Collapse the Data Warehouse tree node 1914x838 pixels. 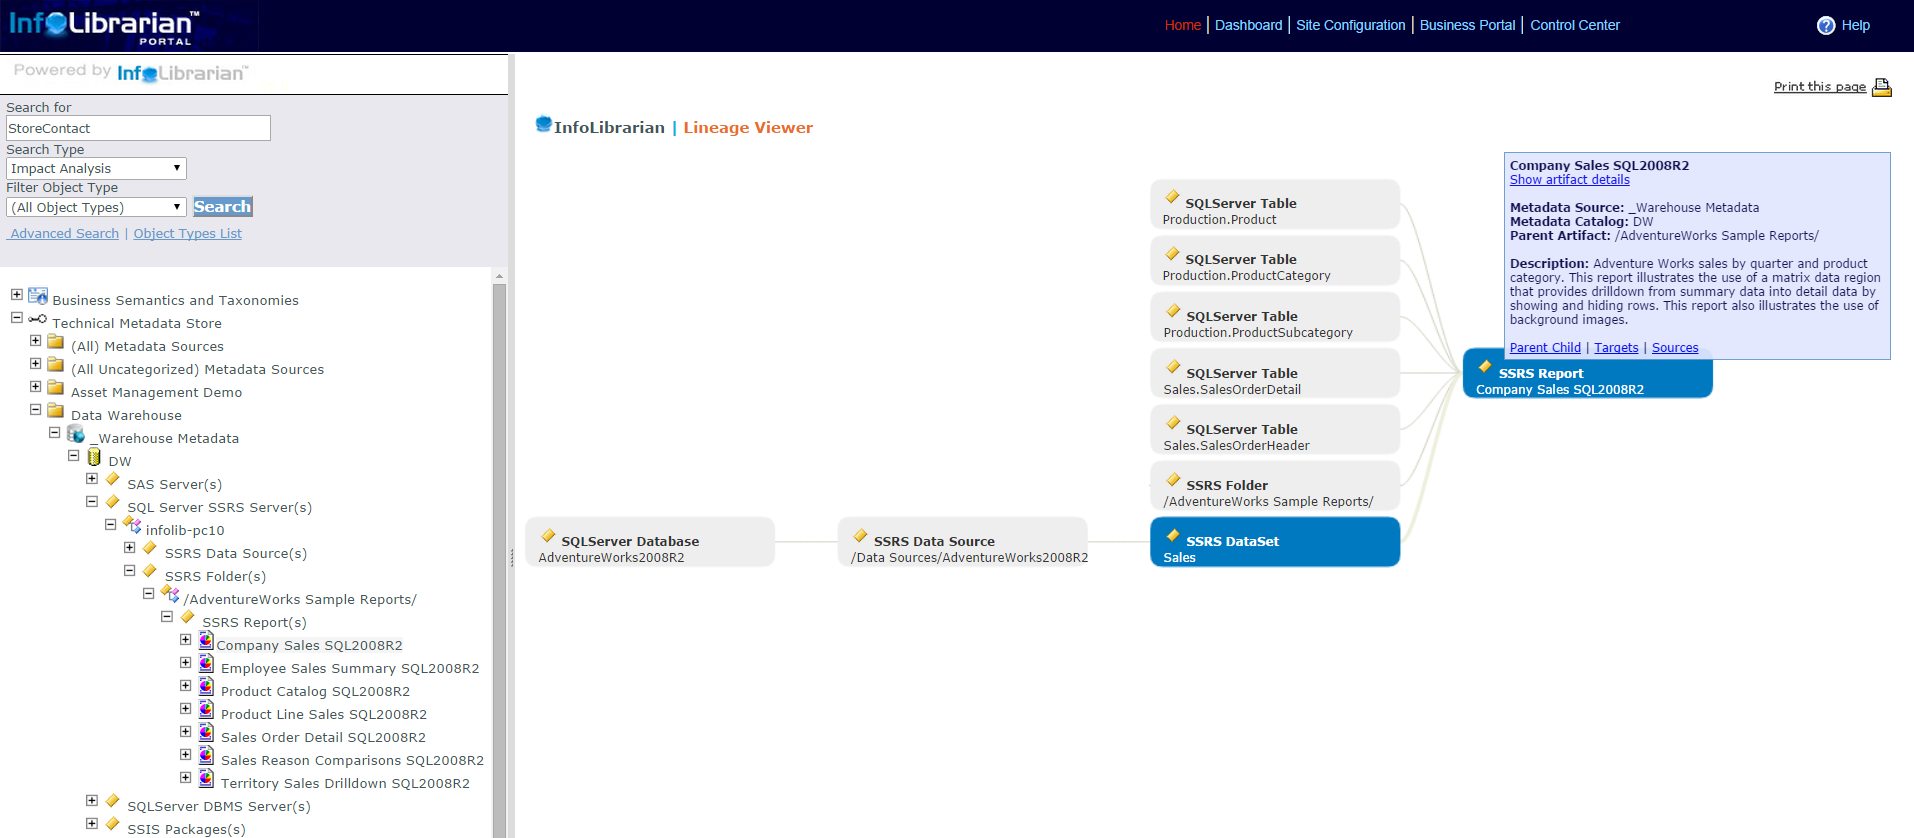click(x=36, y=410)
